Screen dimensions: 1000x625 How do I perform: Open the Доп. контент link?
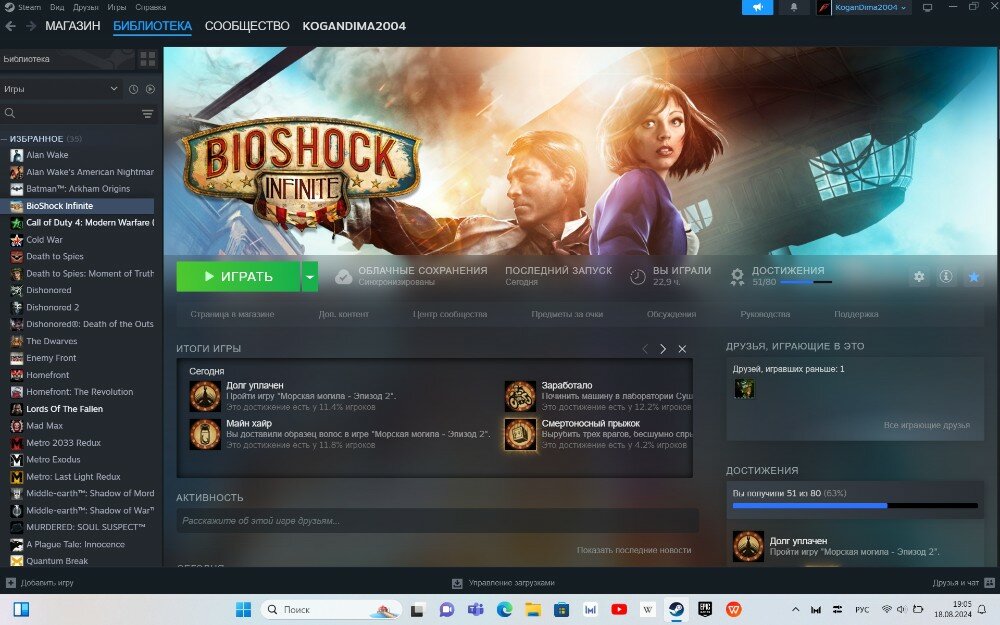pyautogui.click(x=344, y=314)
